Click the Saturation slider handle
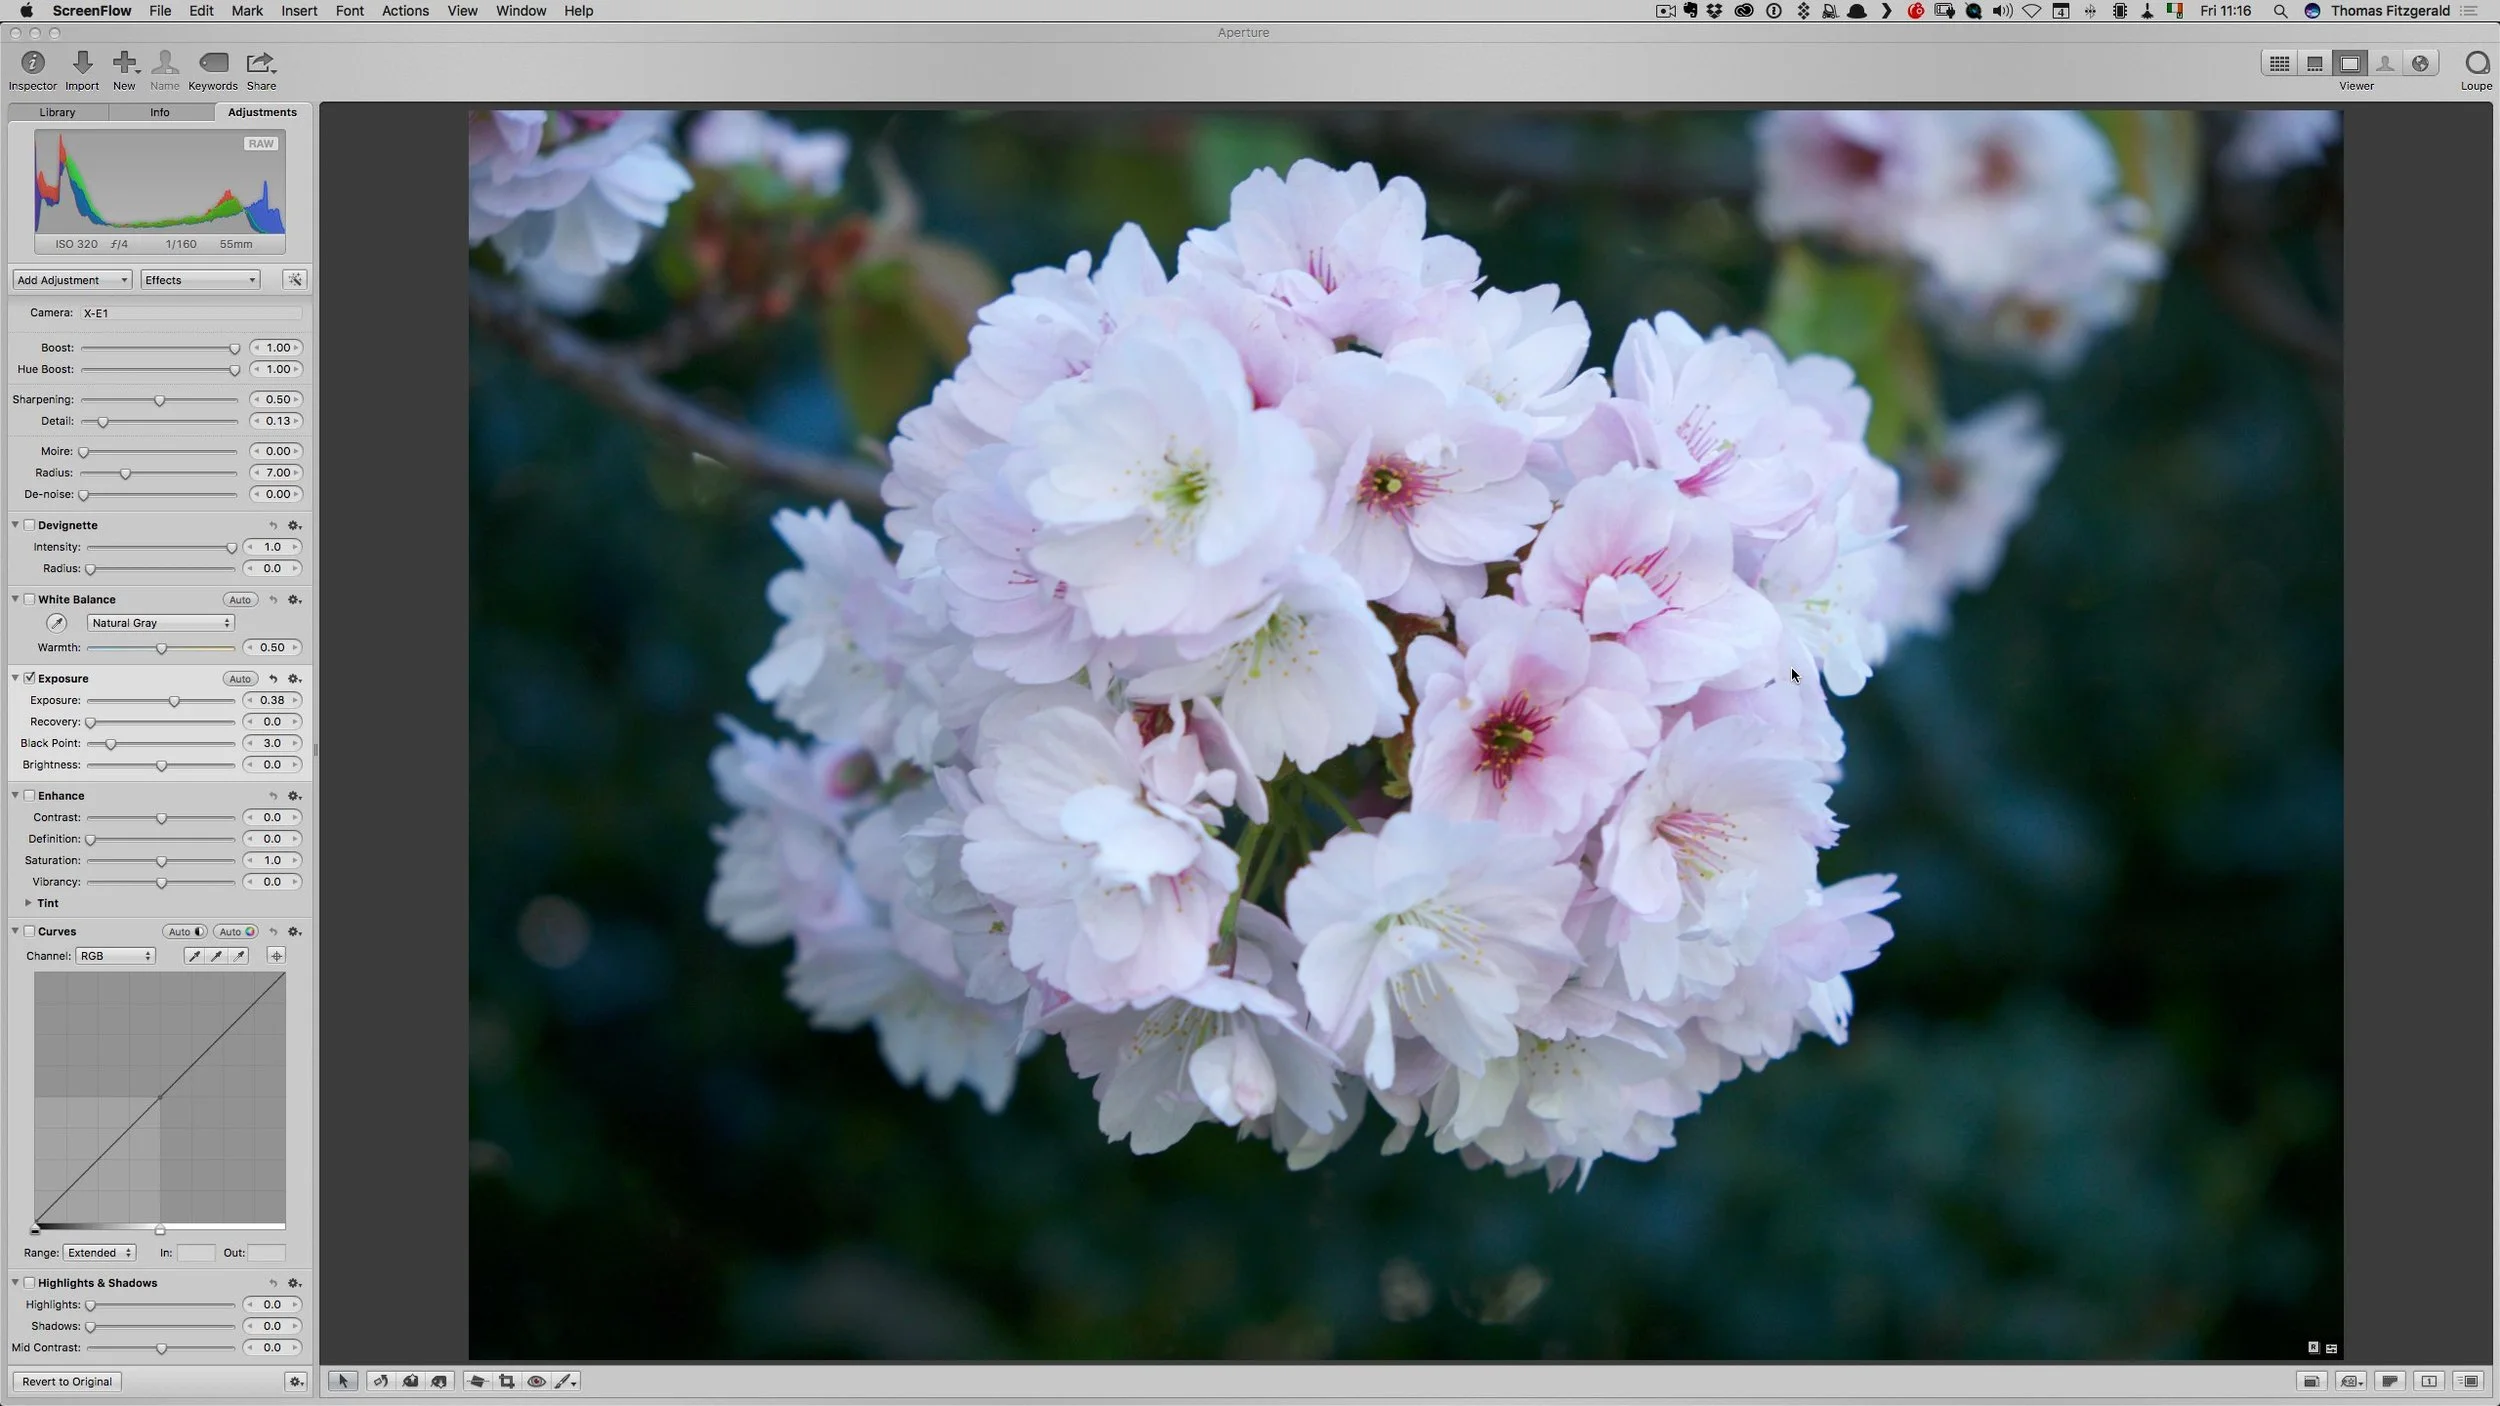The image size is (2500, 1406). coord(161,861)
